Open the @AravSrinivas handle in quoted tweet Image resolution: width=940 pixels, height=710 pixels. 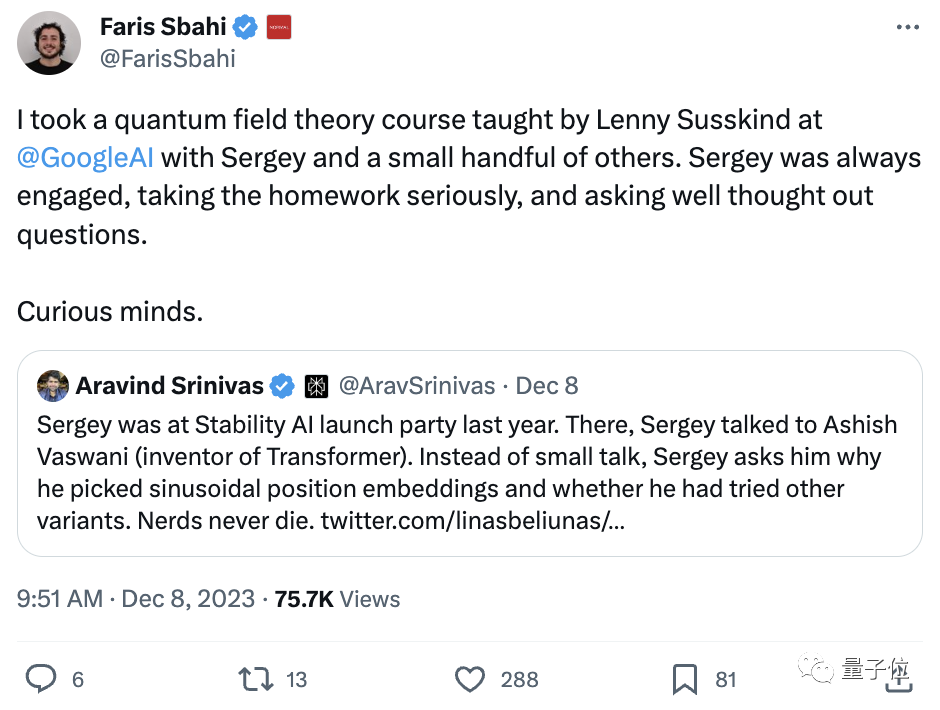[415, 386]
